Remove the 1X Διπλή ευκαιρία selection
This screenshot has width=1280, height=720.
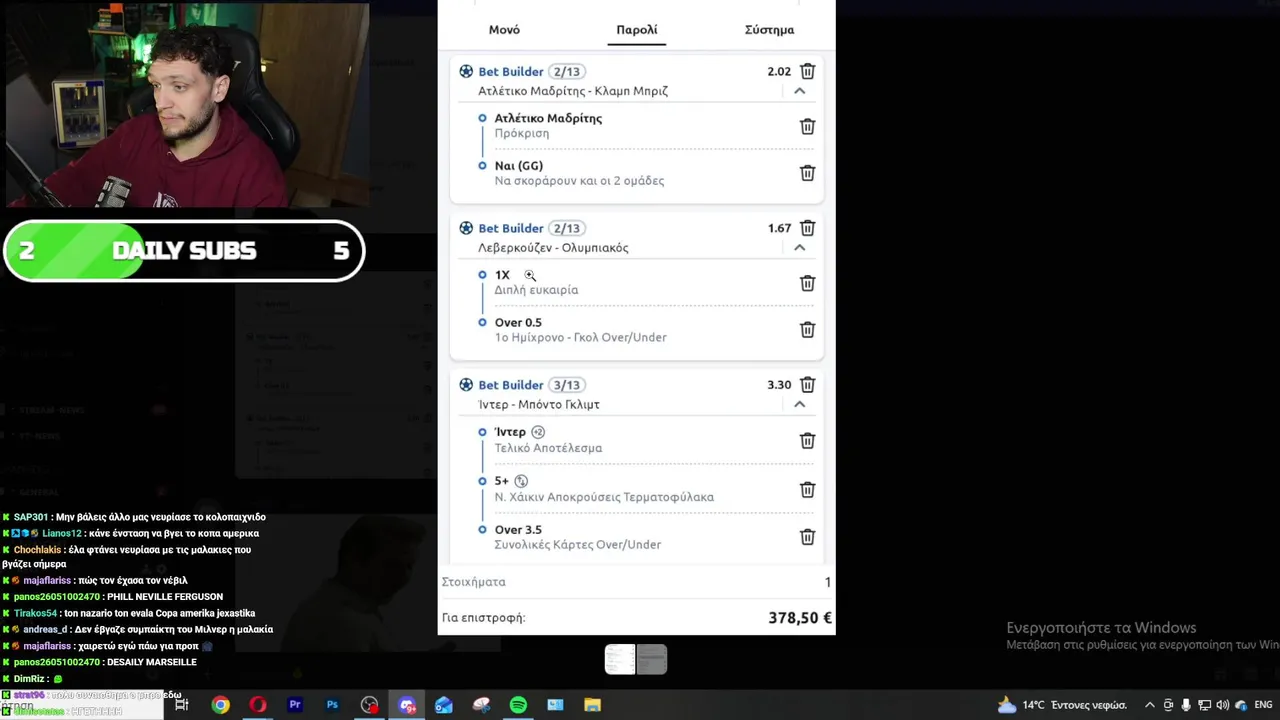tap(807, 283)
